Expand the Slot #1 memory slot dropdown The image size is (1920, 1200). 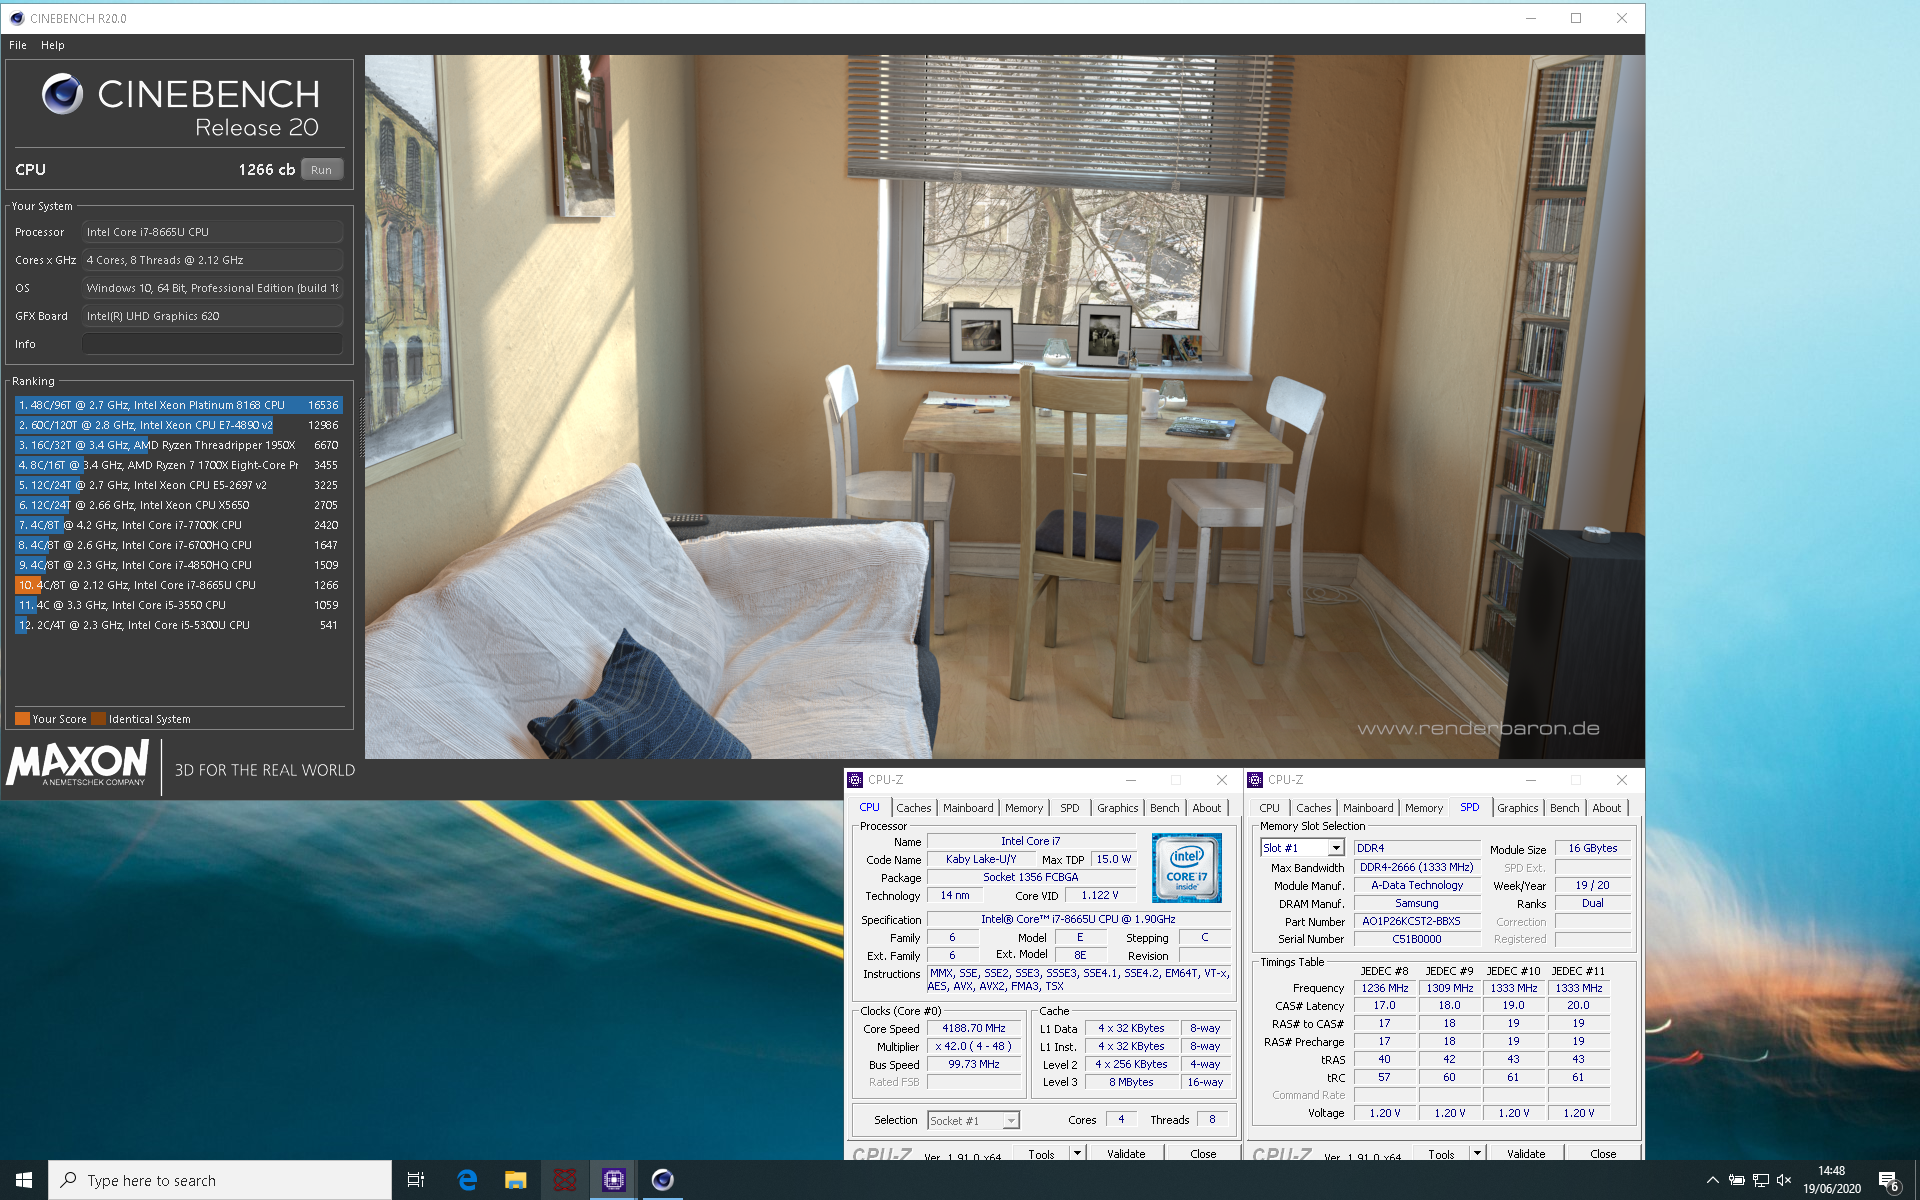1335,848
